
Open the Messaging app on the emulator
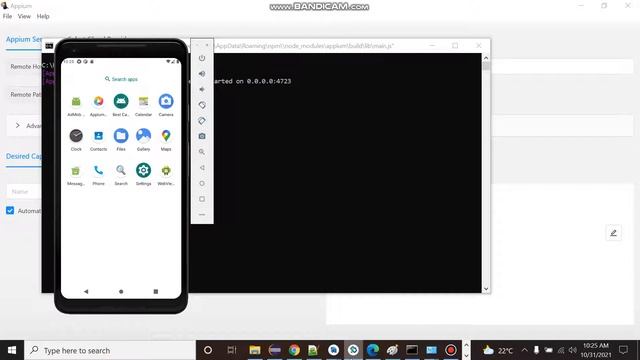point(76,171)
